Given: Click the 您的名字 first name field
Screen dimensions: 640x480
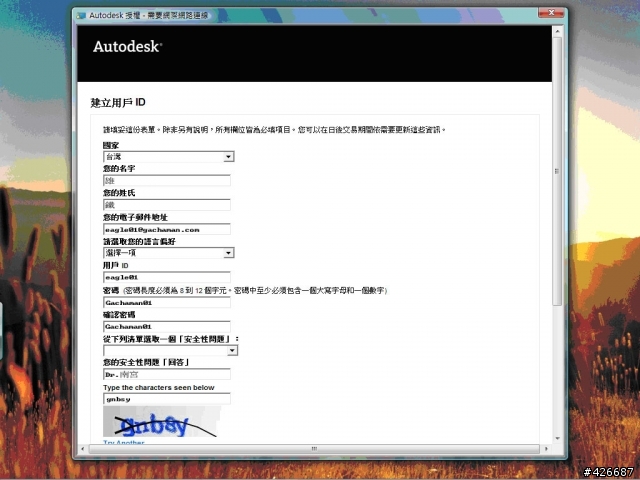Looking at the screenshot, I should [167, 180].
